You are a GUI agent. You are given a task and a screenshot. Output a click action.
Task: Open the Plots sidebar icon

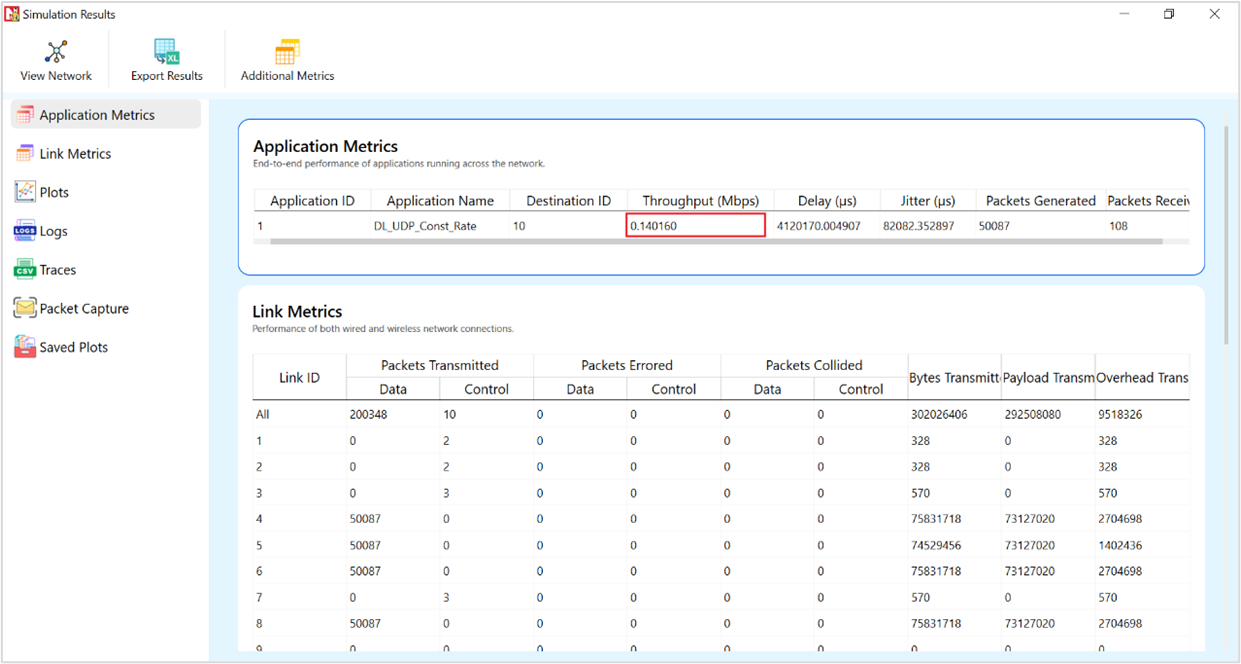[25, 192]
